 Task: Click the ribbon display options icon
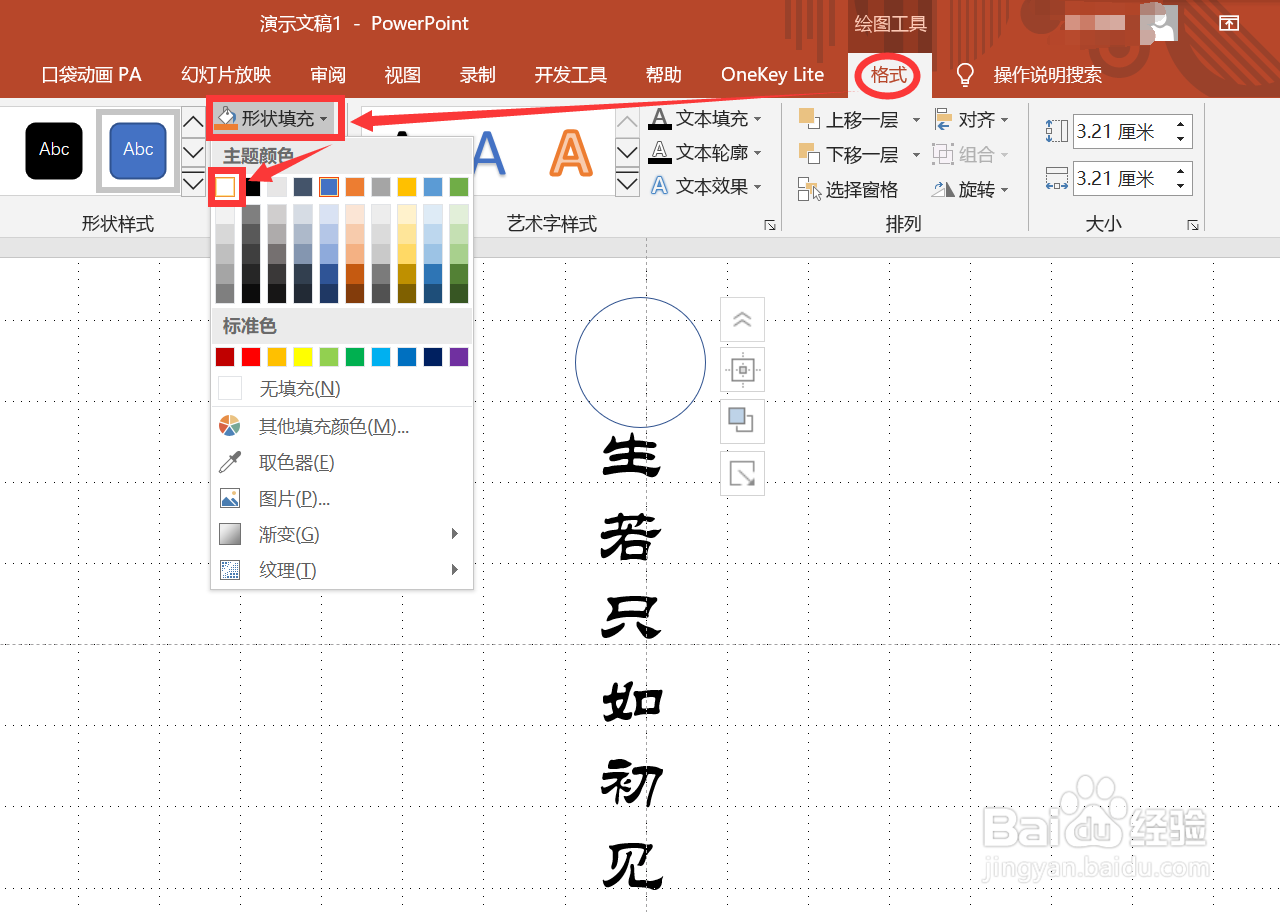(1229, 23)
